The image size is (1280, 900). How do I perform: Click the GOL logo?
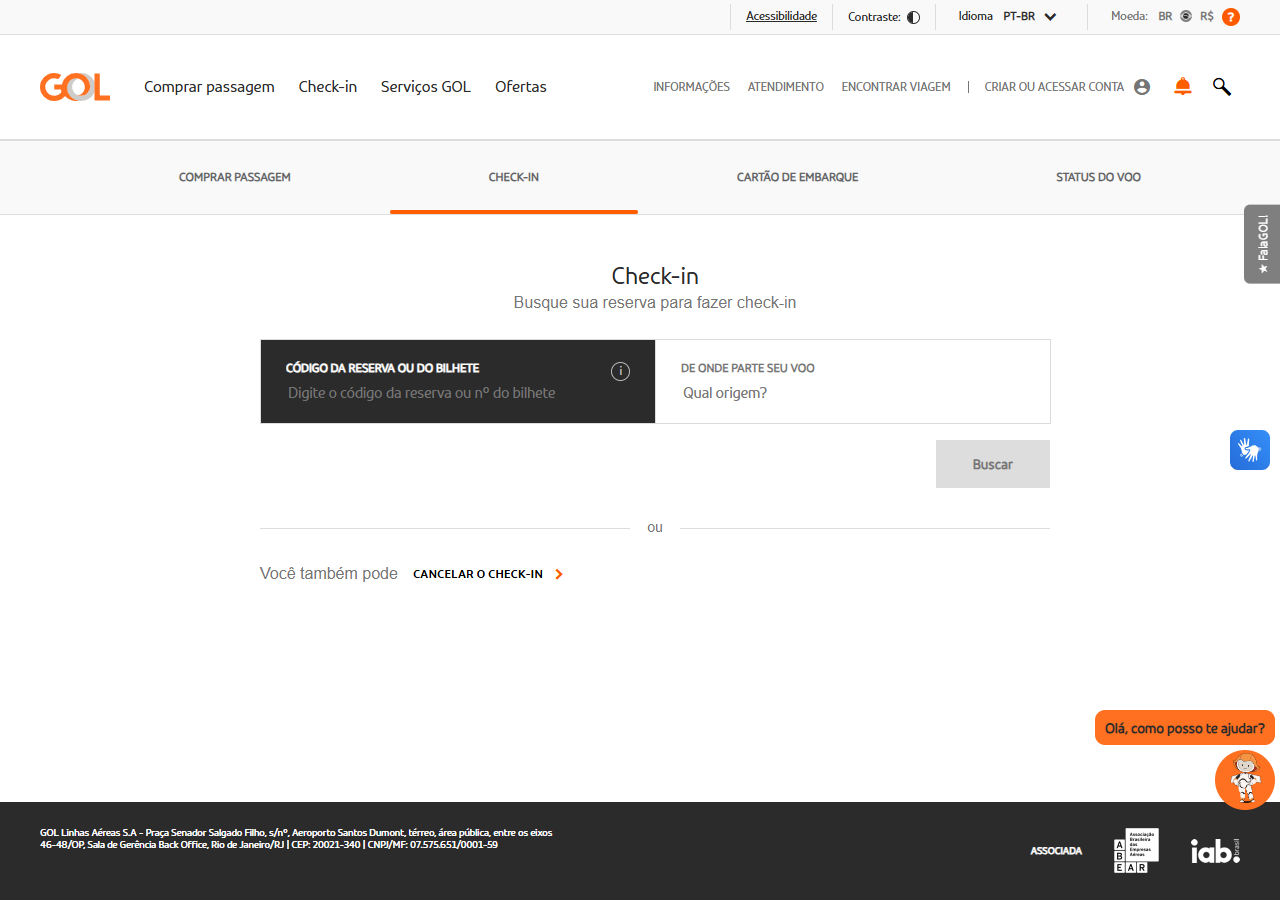click(x=75, y=87)
